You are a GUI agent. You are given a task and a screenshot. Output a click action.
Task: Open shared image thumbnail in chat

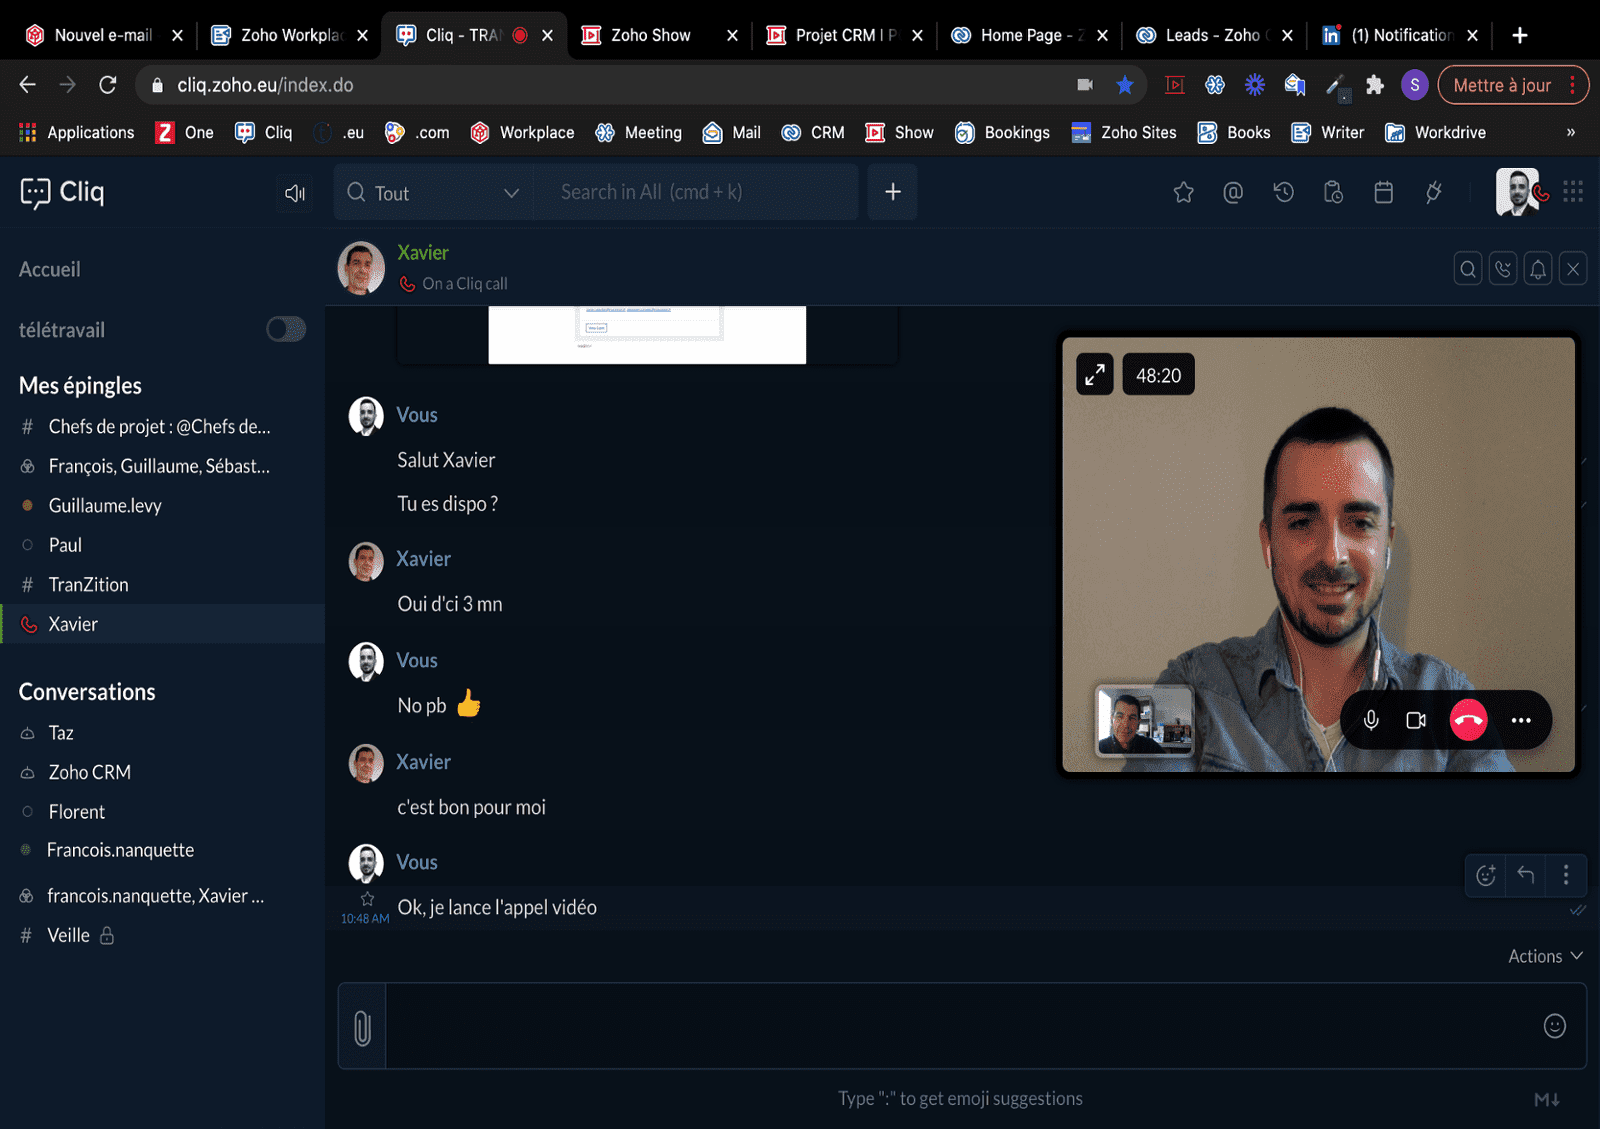click(x=647, y=335)
